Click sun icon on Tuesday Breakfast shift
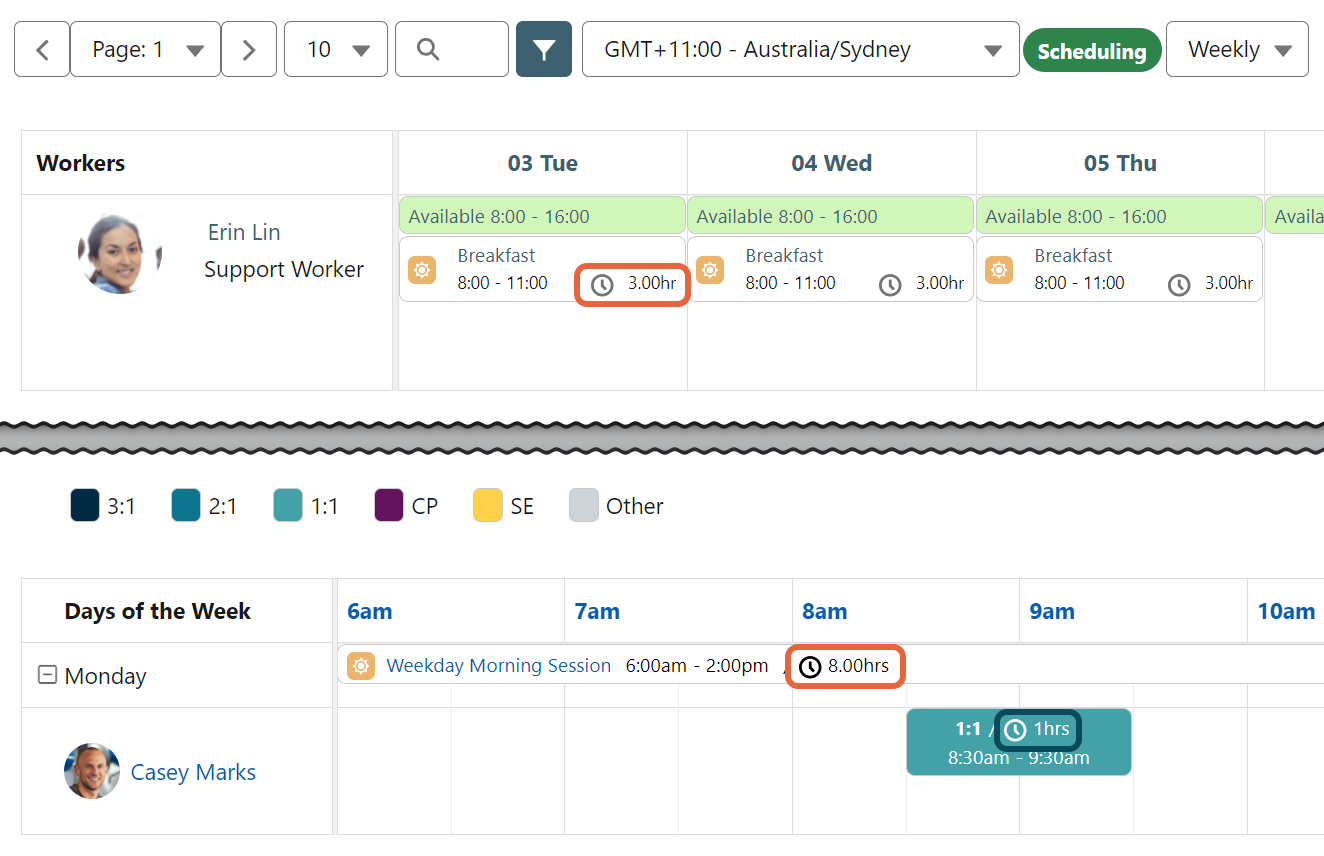 (422, 270)
